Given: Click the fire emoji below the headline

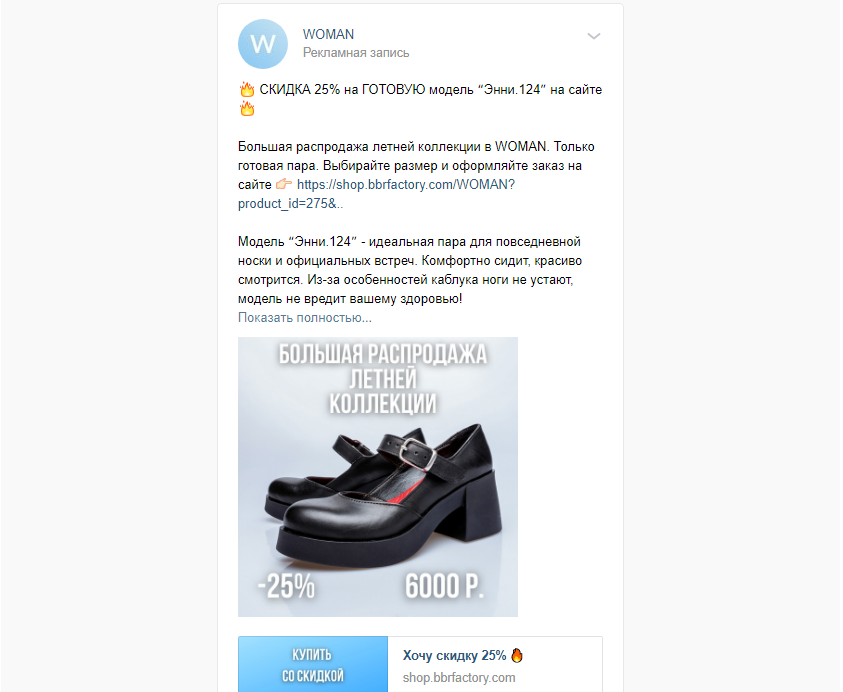Looking at the screenshot, I should (x=247, y=109).
